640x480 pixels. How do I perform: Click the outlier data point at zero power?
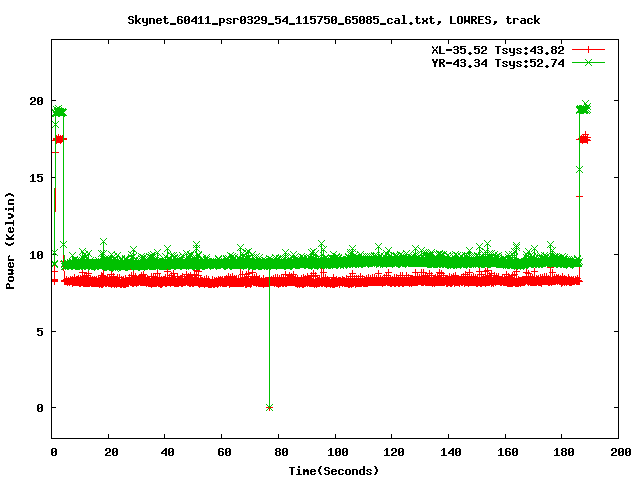(x=269, y=407)
